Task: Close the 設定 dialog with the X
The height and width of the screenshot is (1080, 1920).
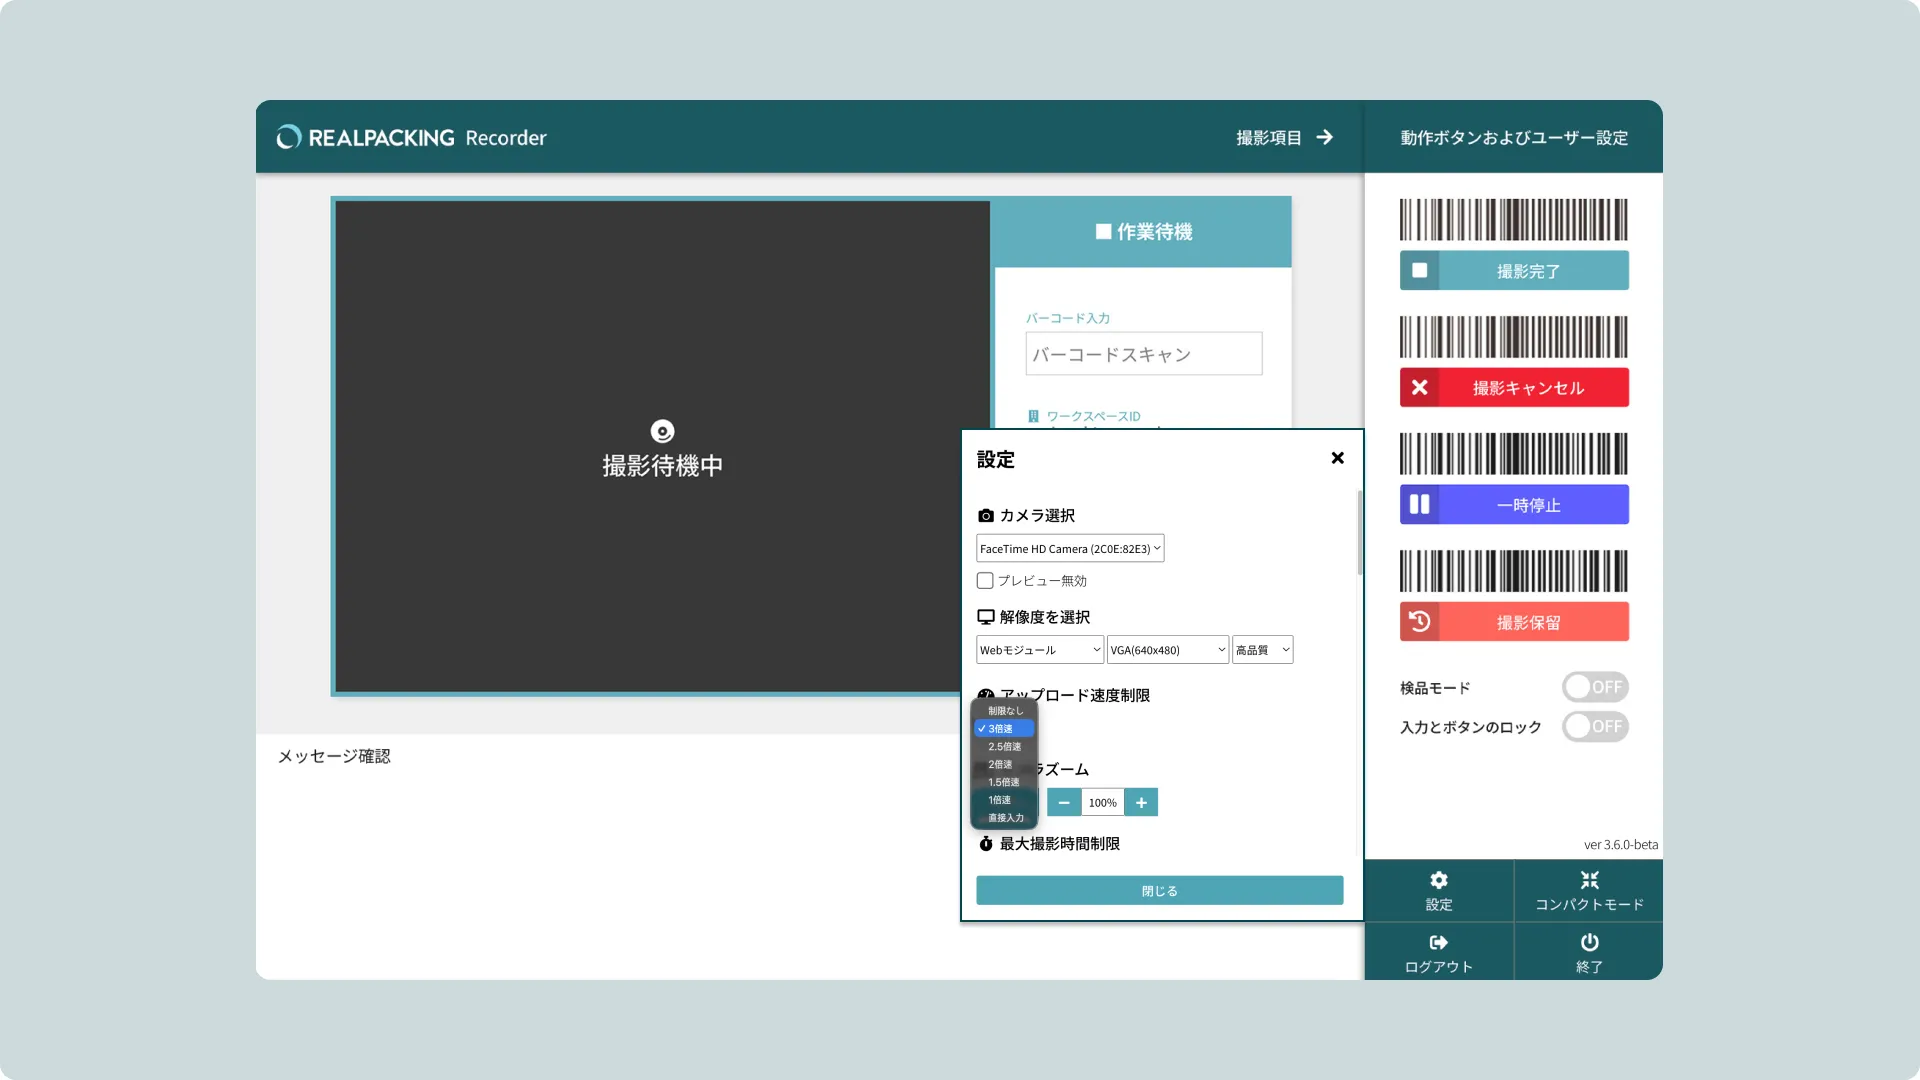Action: [x=1337, y=458]
